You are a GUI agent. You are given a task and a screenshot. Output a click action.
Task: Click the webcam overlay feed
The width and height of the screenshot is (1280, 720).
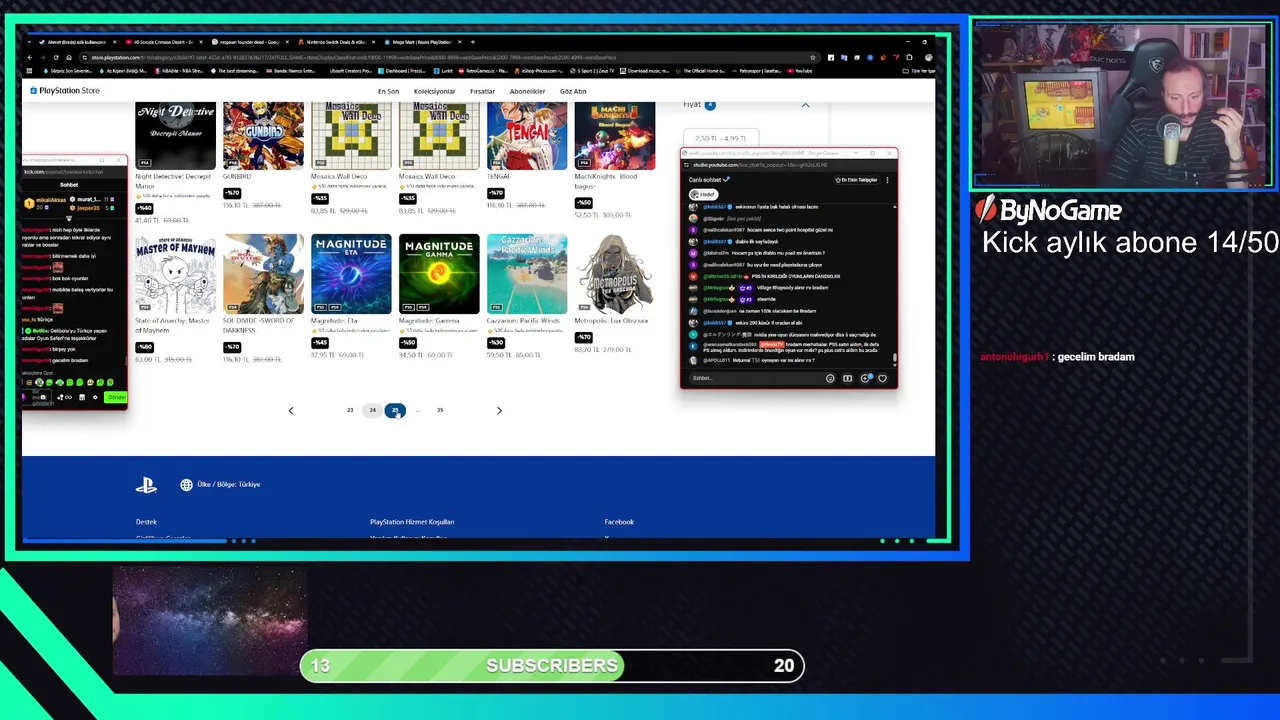click(x=1122, y=104)
